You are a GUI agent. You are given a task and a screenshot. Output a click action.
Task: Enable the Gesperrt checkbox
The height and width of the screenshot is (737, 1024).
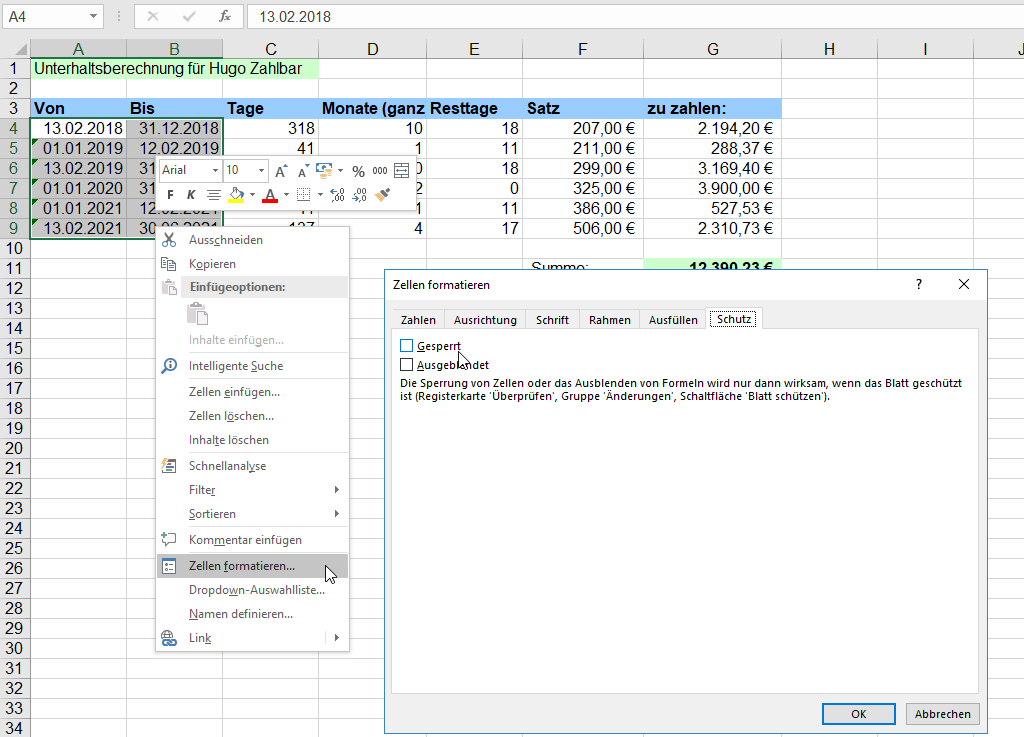(x=406, y=346)
